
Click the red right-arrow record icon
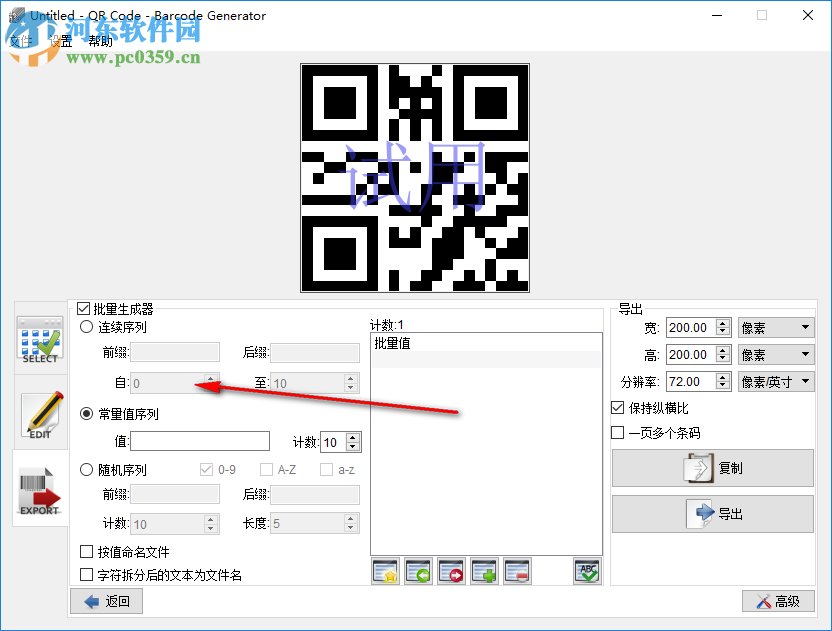pyautogui.click(x=451, y=571)
